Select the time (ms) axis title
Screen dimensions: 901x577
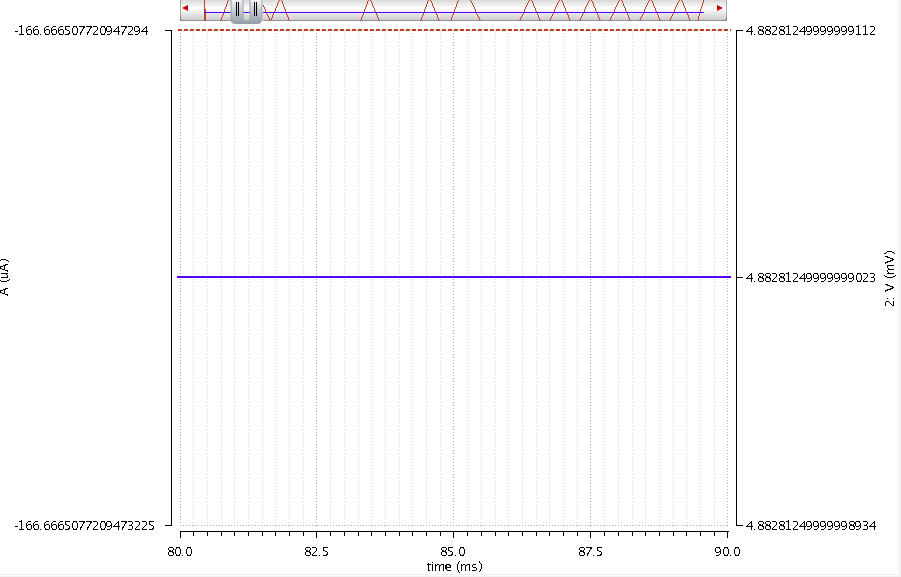453,567
